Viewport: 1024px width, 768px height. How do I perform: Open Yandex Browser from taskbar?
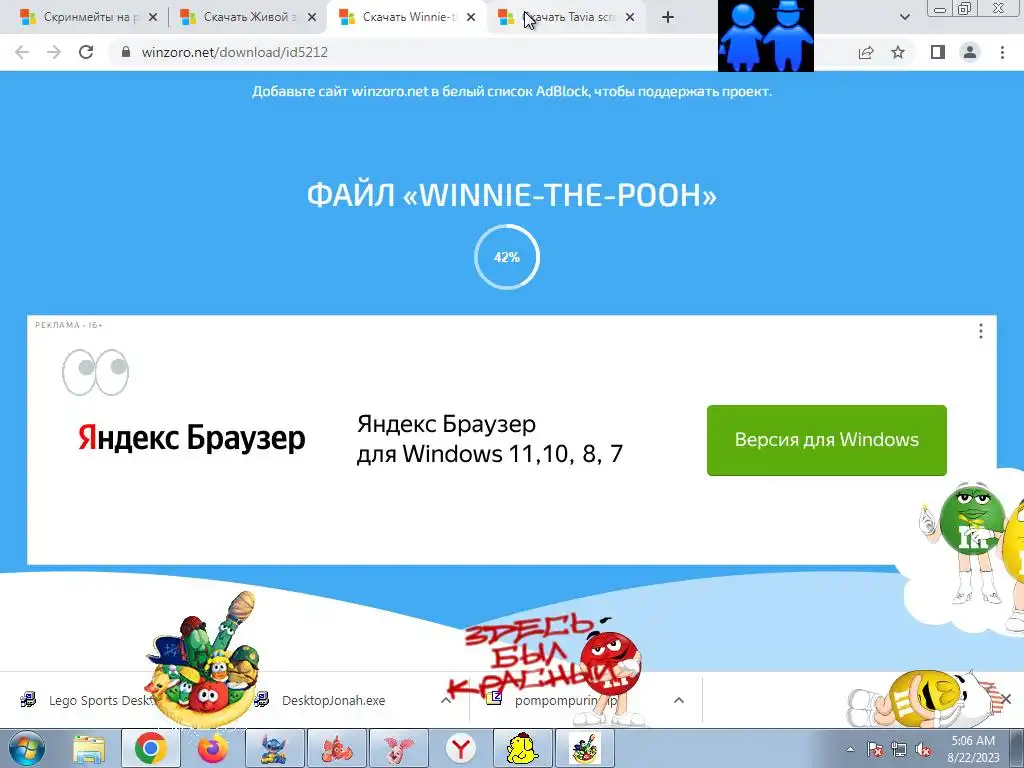coord(460,748)
